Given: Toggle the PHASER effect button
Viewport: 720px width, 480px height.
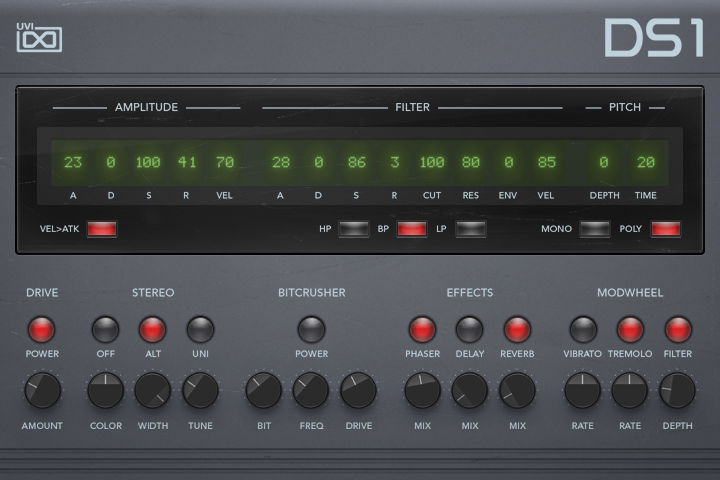Looking at the screenshot, I should point(422,329).
